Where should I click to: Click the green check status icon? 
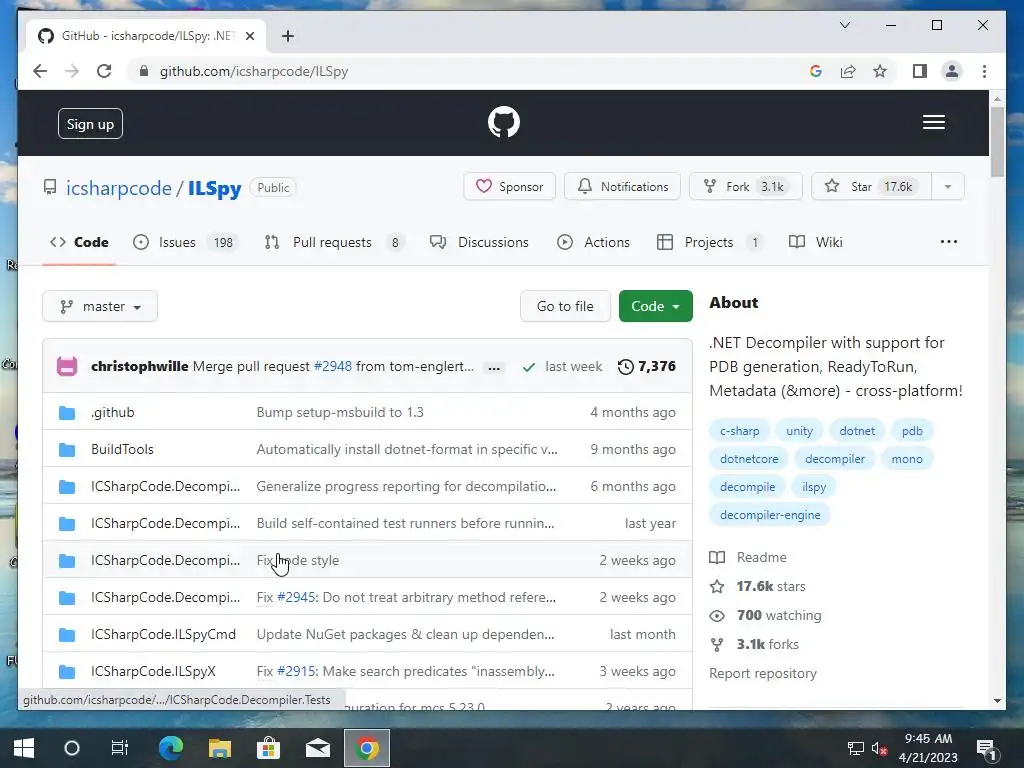pyautogui.click(x=528, y=367)
